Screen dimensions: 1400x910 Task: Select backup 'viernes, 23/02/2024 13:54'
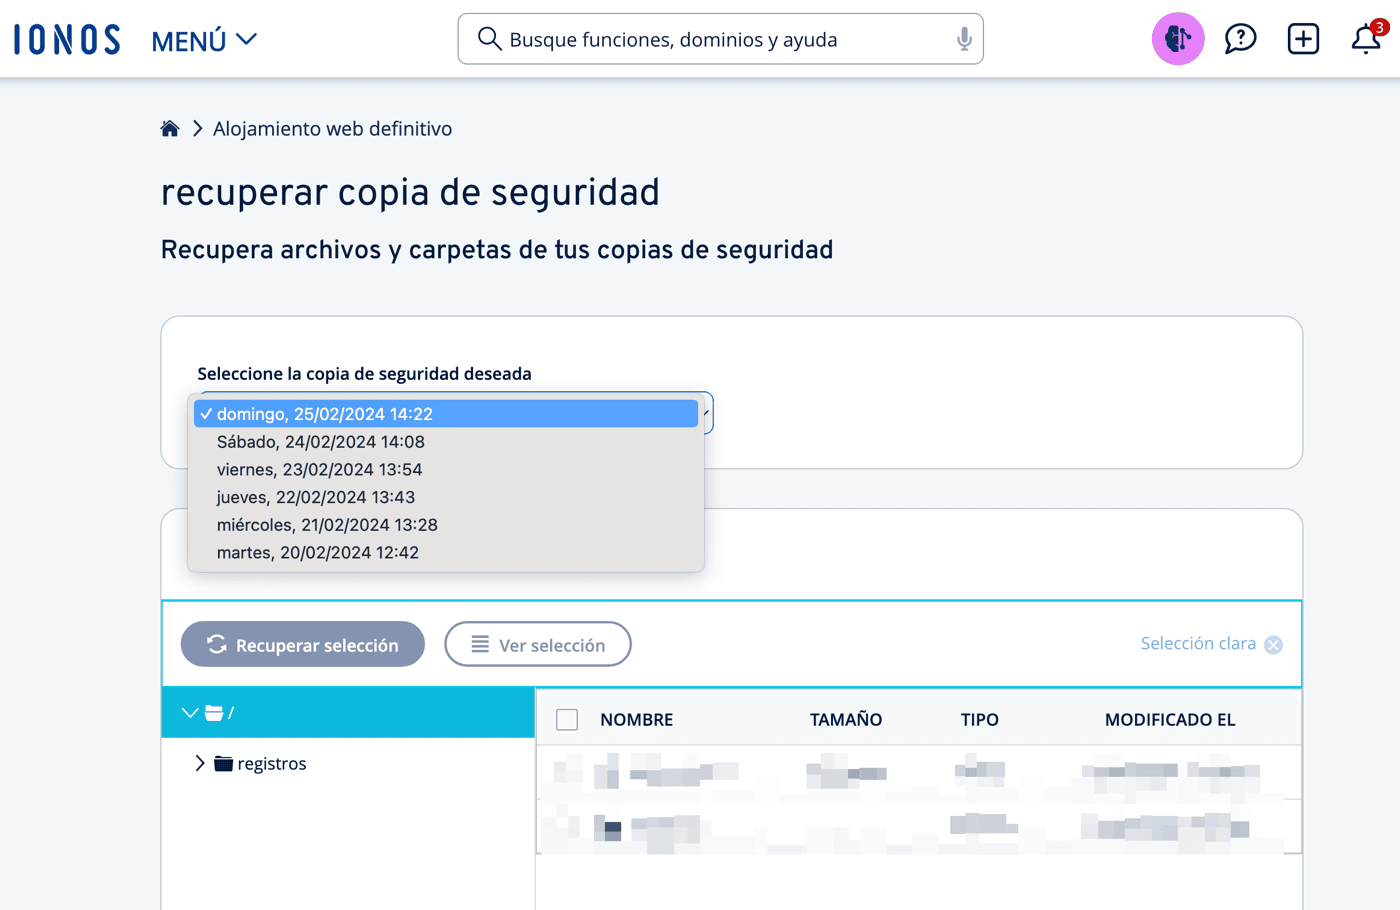click(x=446, y=470)
